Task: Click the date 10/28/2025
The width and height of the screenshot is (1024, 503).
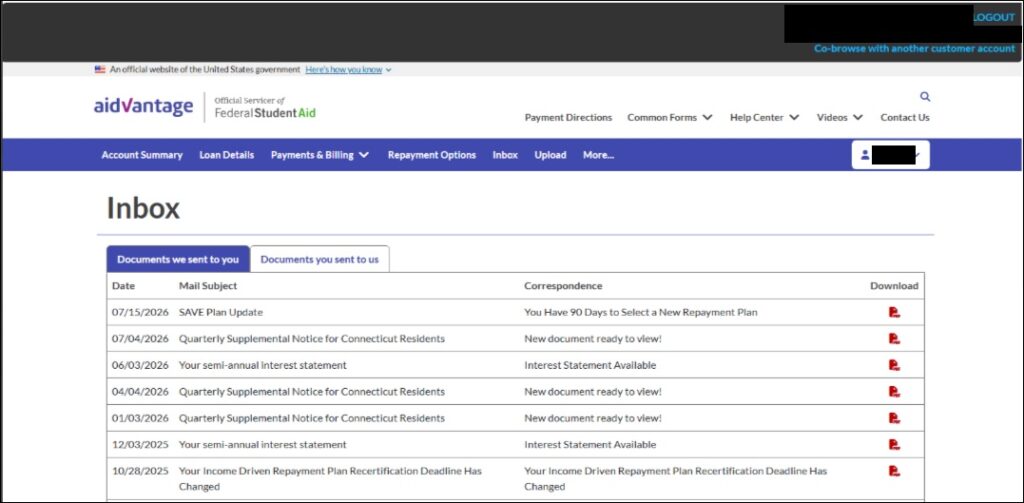Action: pos(140,470)
